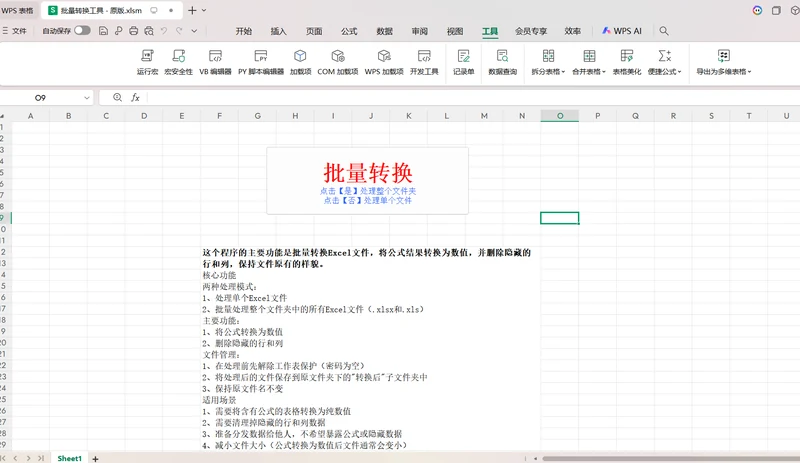The image size is (800, 463).
Task: Open print preview from quick toolbar
Action: tap(149, 31)
